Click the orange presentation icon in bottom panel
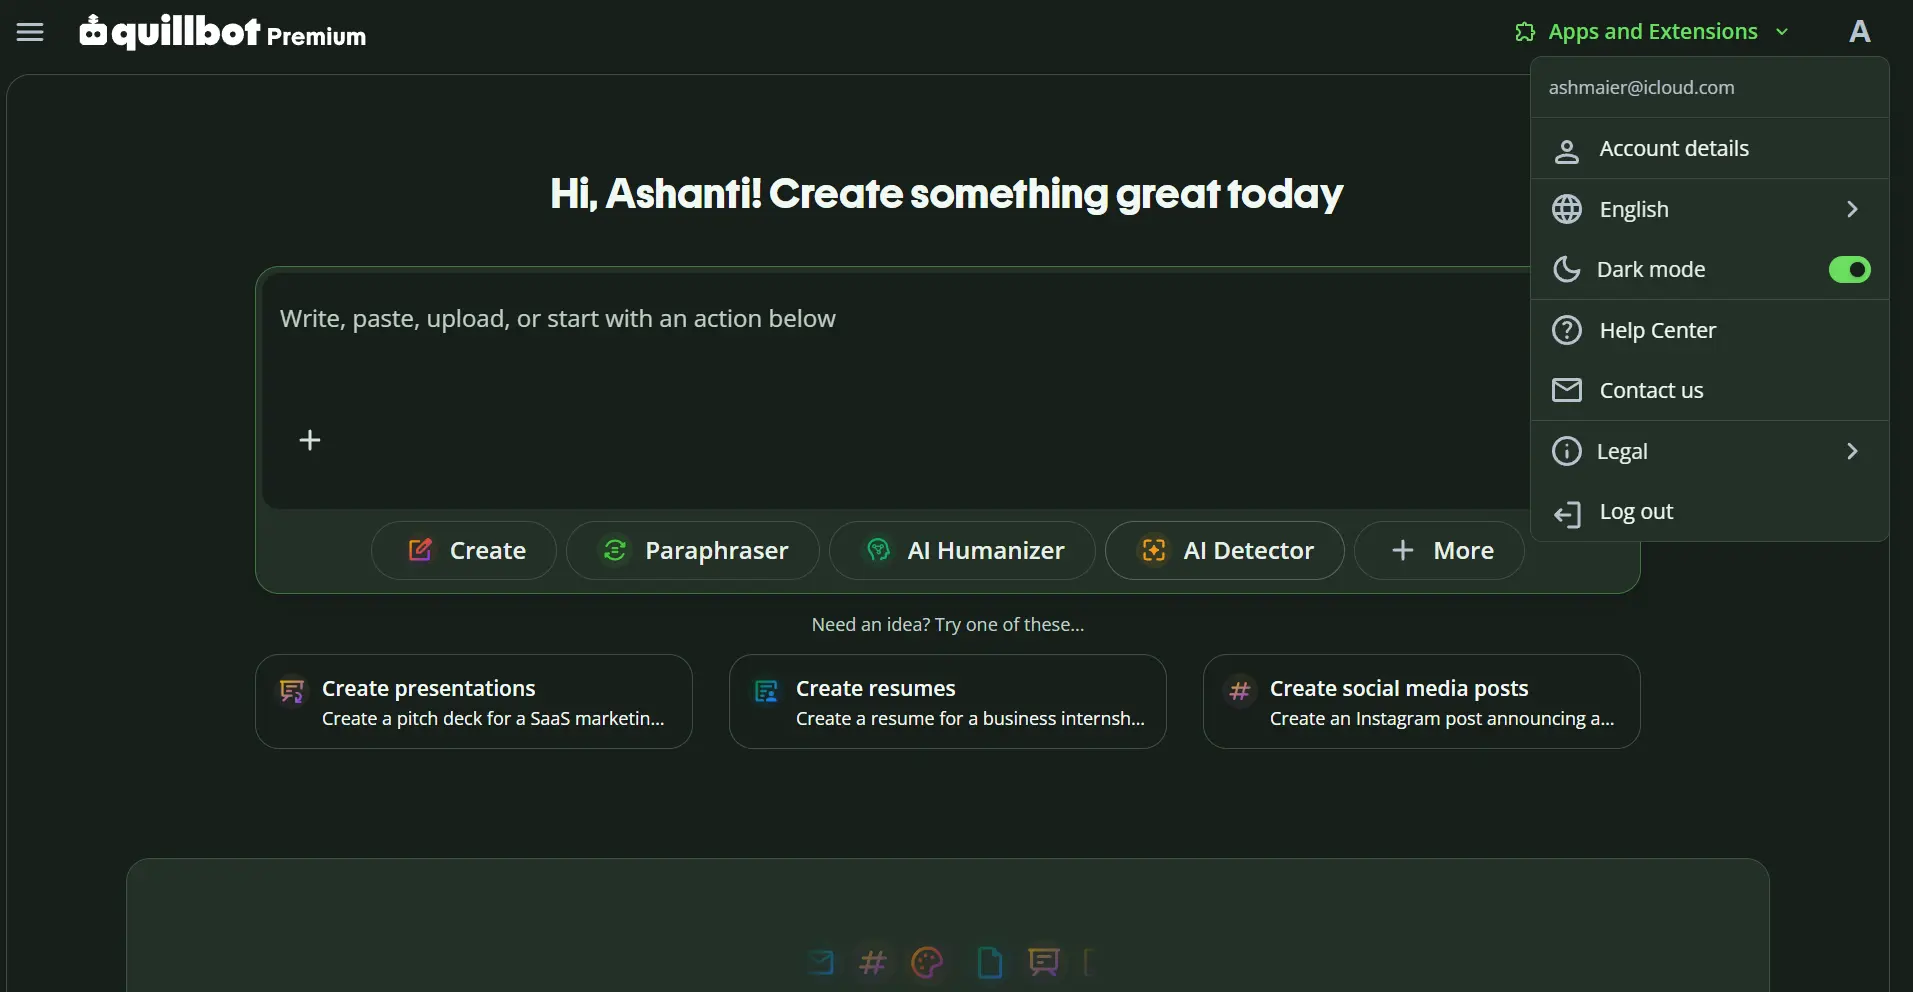 1043,962
